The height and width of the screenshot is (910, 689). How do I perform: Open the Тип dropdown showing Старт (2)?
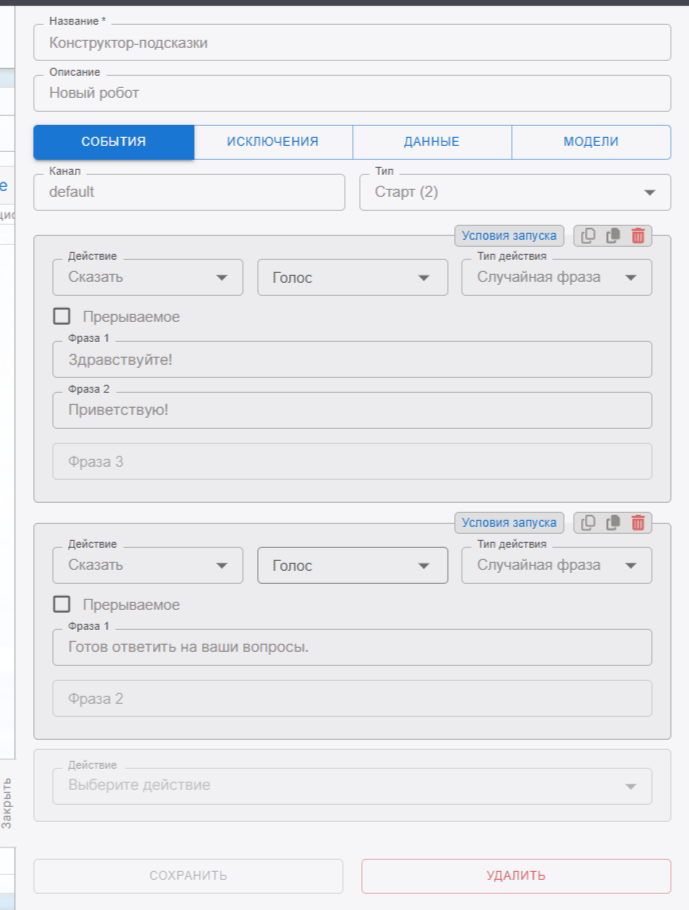(514, 192)
